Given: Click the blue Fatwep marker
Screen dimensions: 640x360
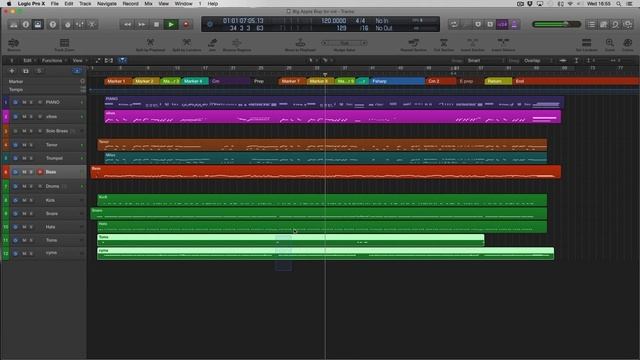Looking at the screenshot, I should pyautogui.click(x=397, y=81).
